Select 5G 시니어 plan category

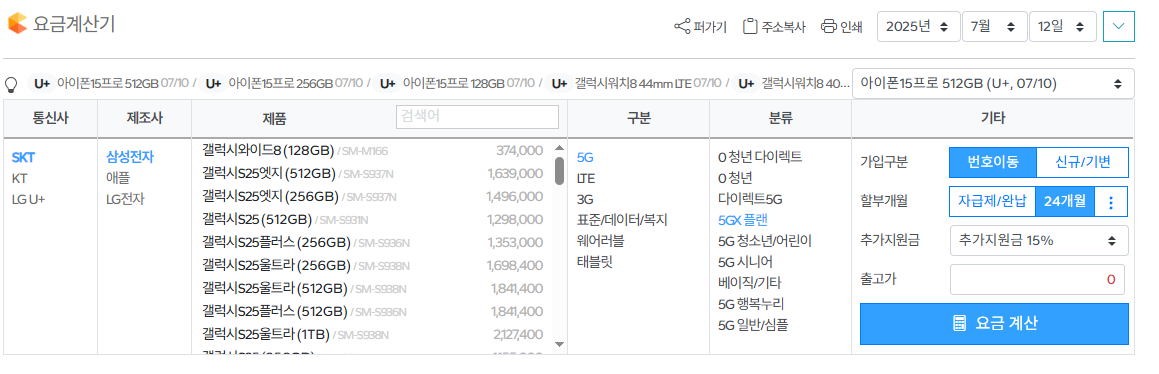click(745, 261)
